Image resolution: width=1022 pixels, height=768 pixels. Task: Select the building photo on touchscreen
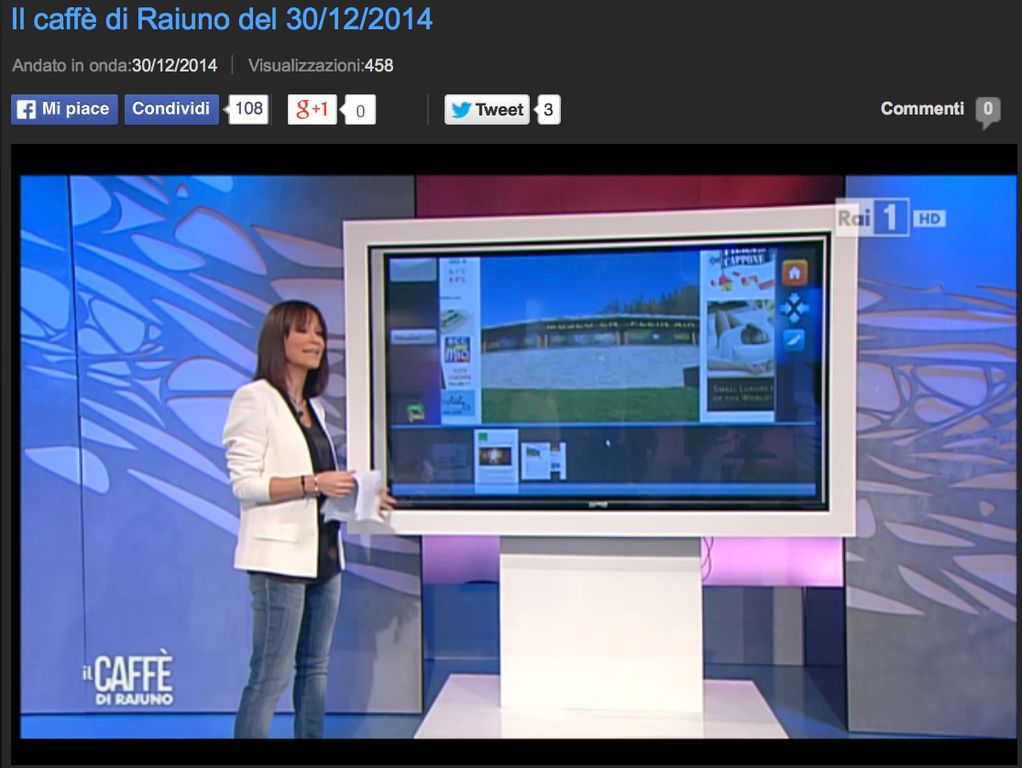[589, 337]
